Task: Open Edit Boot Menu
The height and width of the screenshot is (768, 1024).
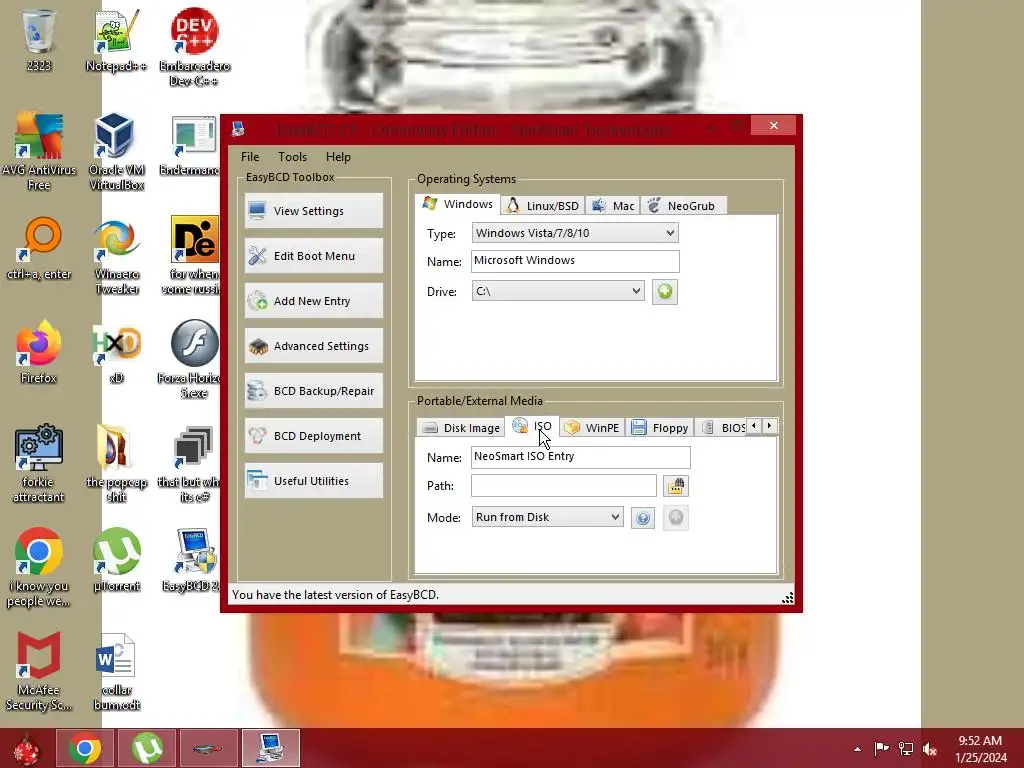Action: 313,256
